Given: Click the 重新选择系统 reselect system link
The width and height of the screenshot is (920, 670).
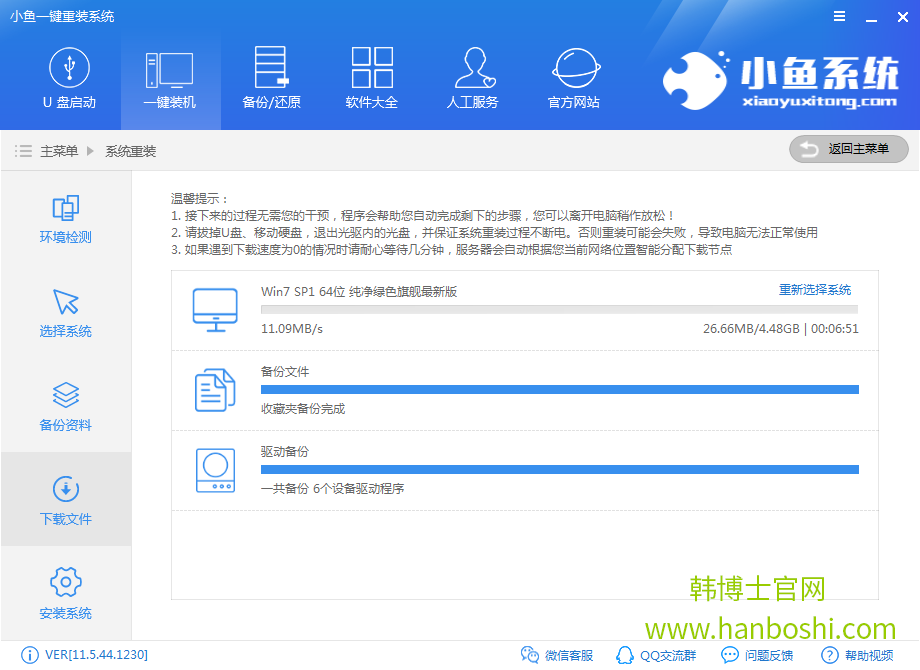Looking at the screenshot, I should coord(814,288).
